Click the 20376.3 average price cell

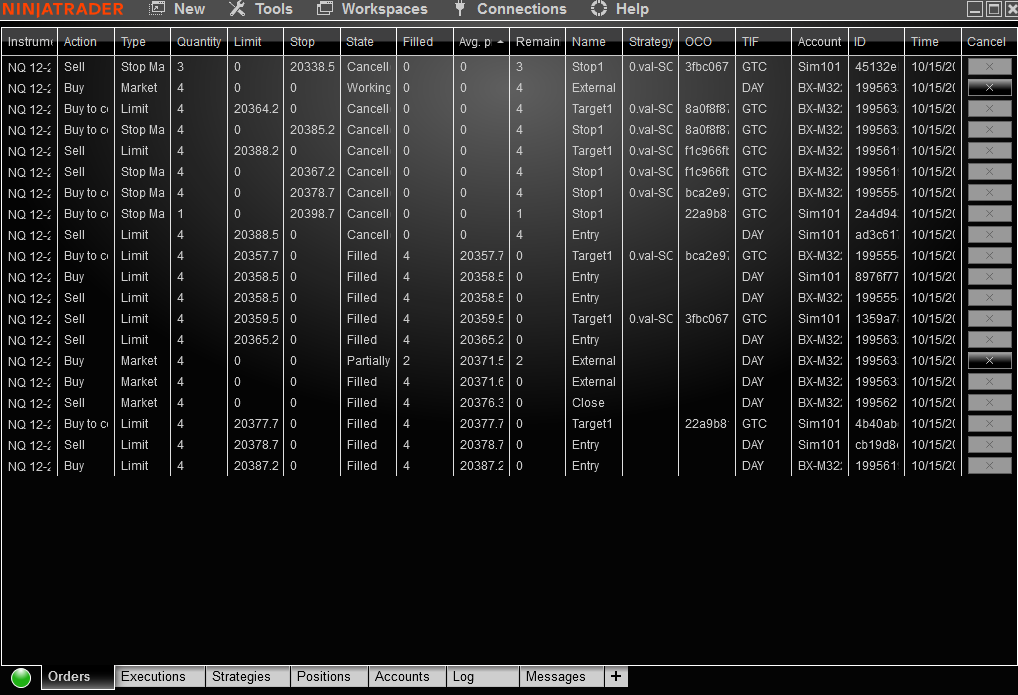(481, 403)
